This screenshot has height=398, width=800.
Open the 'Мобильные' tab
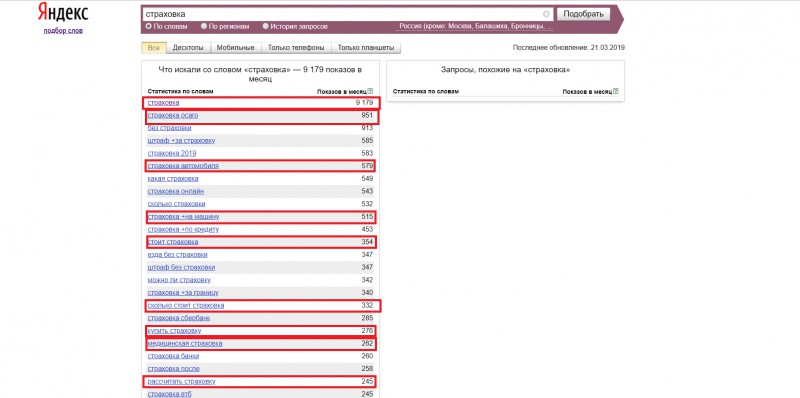click(236, 48)
